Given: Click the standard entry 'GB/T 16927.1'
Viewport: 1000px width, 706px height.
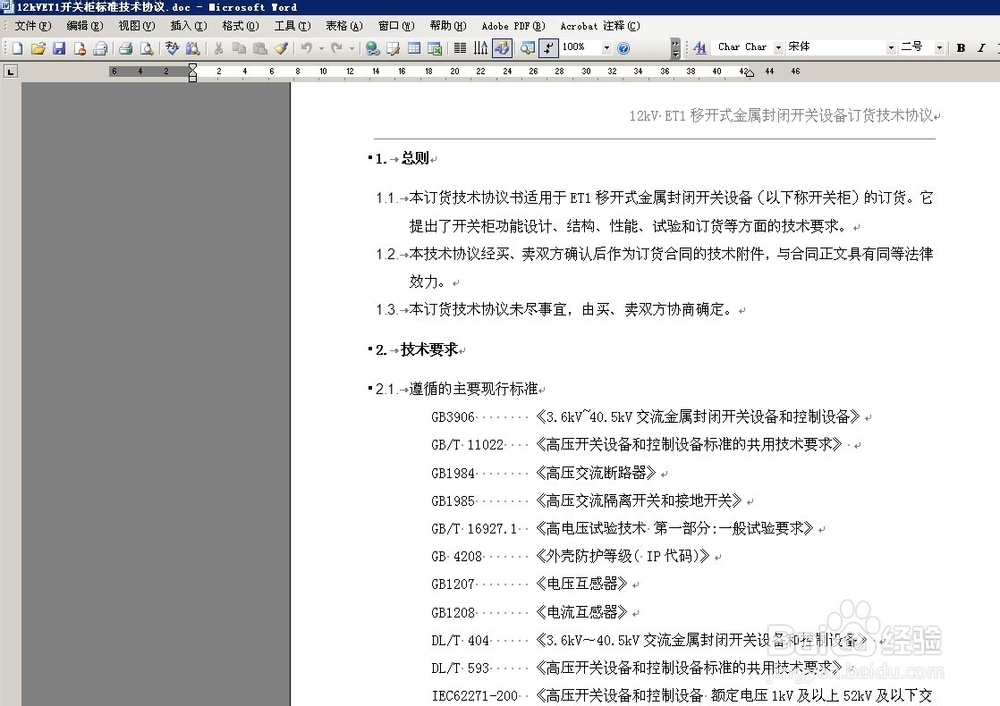Looking at the screenshot, I should [474, 529].
